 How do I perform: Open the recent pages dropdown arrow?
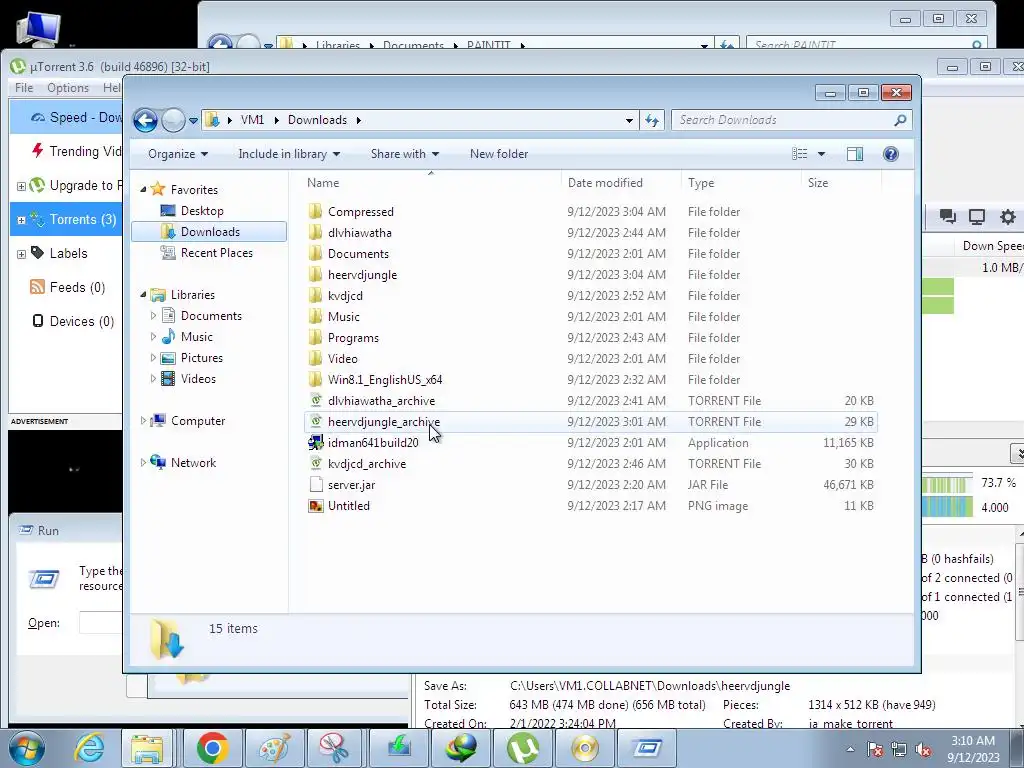(x=193, y=121)
